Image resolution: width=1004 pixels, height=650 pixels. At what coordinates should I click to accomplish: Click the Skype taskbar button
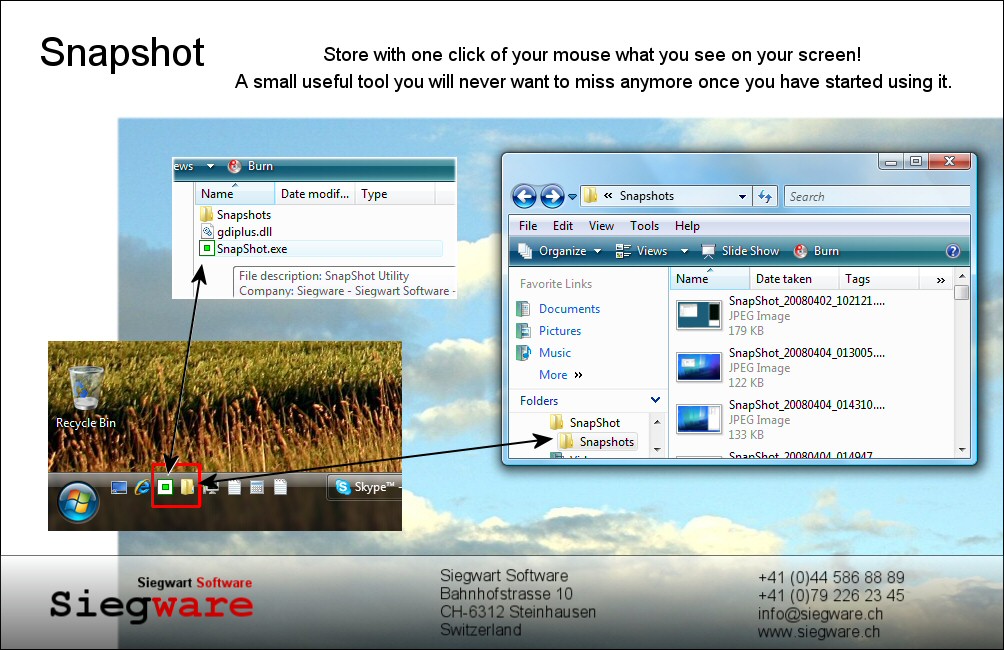[x=365, y=487]
